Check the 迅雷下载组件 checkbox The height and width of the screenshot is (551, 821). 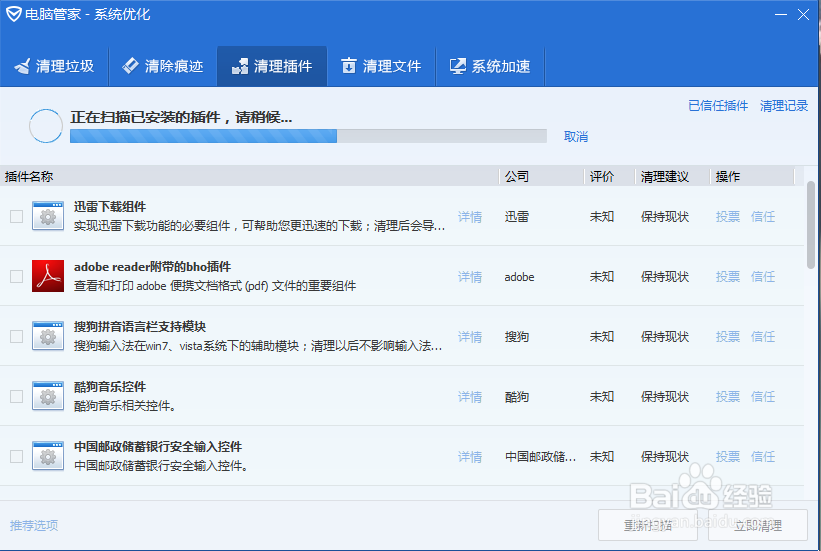[x=16, y=216]
